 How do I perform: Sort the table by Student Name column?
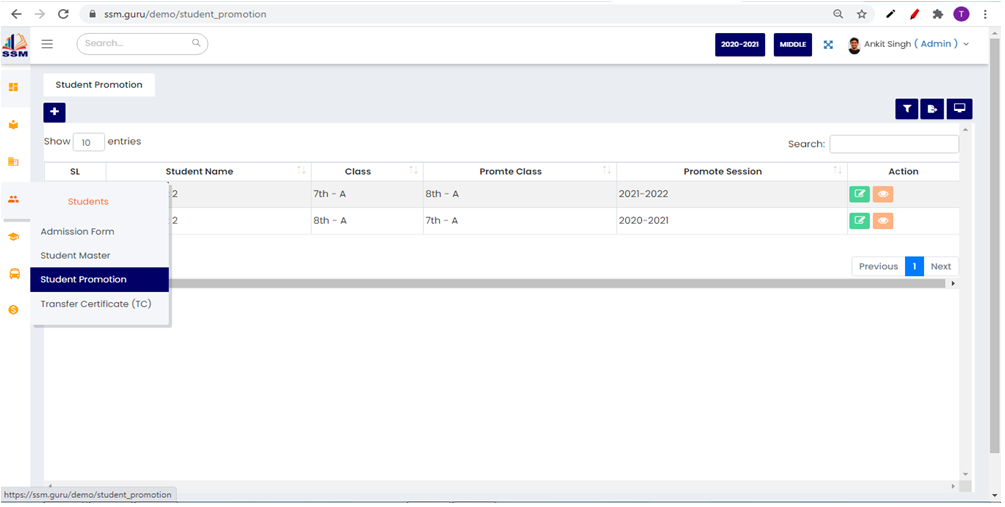click(199, 172)
